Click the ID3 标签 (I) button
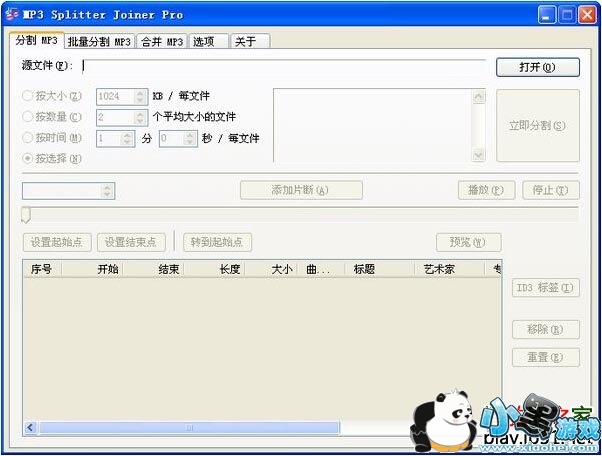 [545, 287]
